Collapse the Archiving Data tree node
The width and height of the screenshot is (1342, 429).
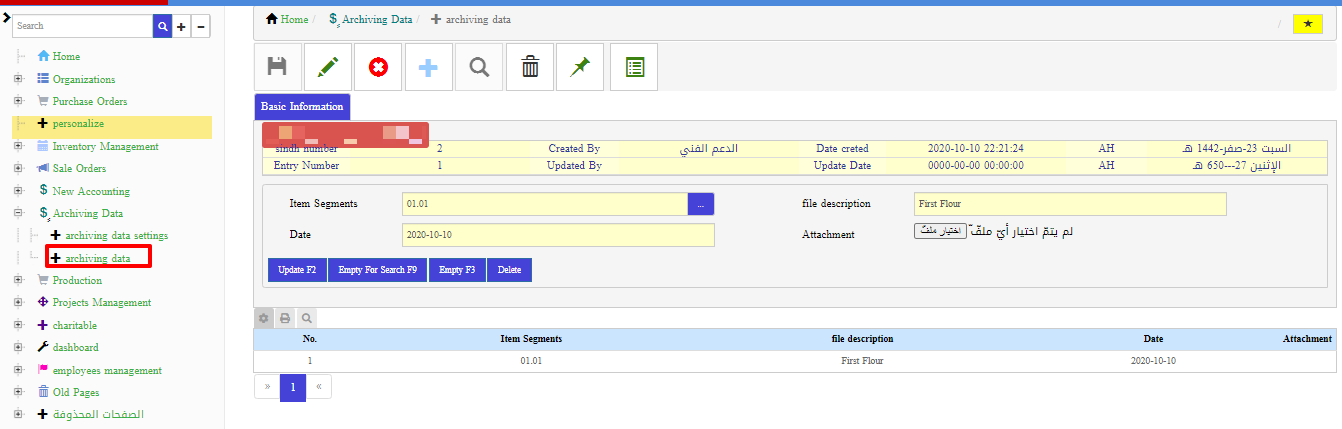[x=18, y=213]
